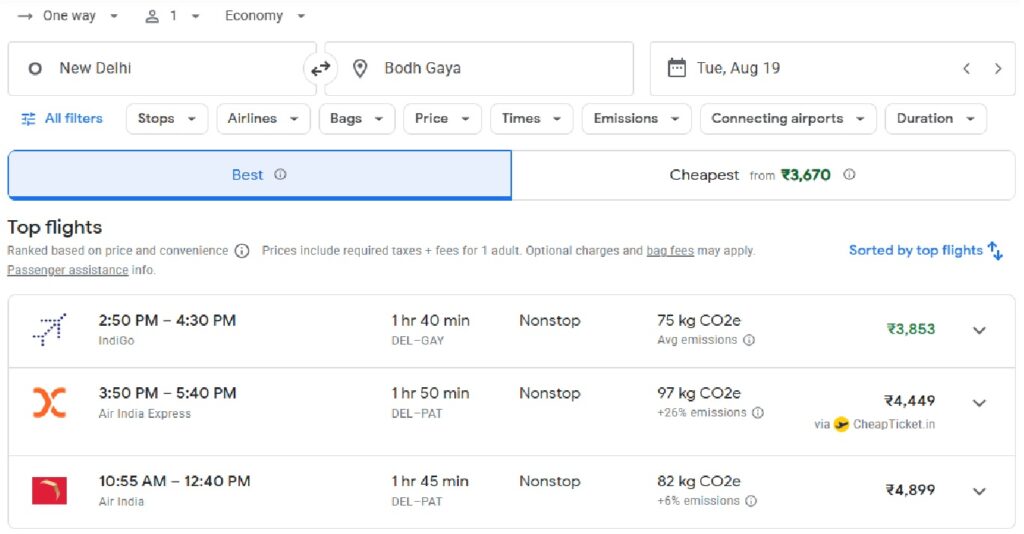1024x534 pixels.
Task: Click the 2:50 PM – 4:30 PM flight time
Action: pyautogui.click(x=167, y=321)
